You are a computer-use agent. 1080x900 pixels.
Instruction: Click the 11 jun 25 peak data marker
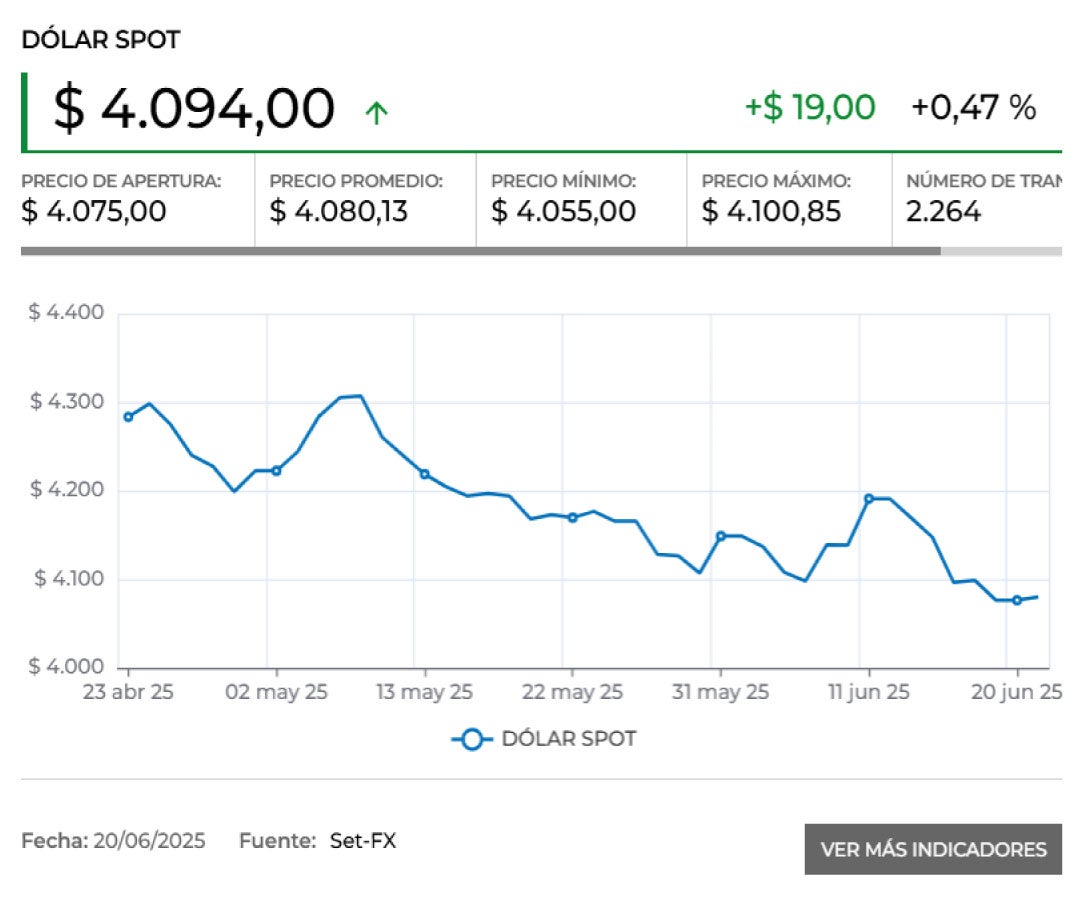[868, 498]
